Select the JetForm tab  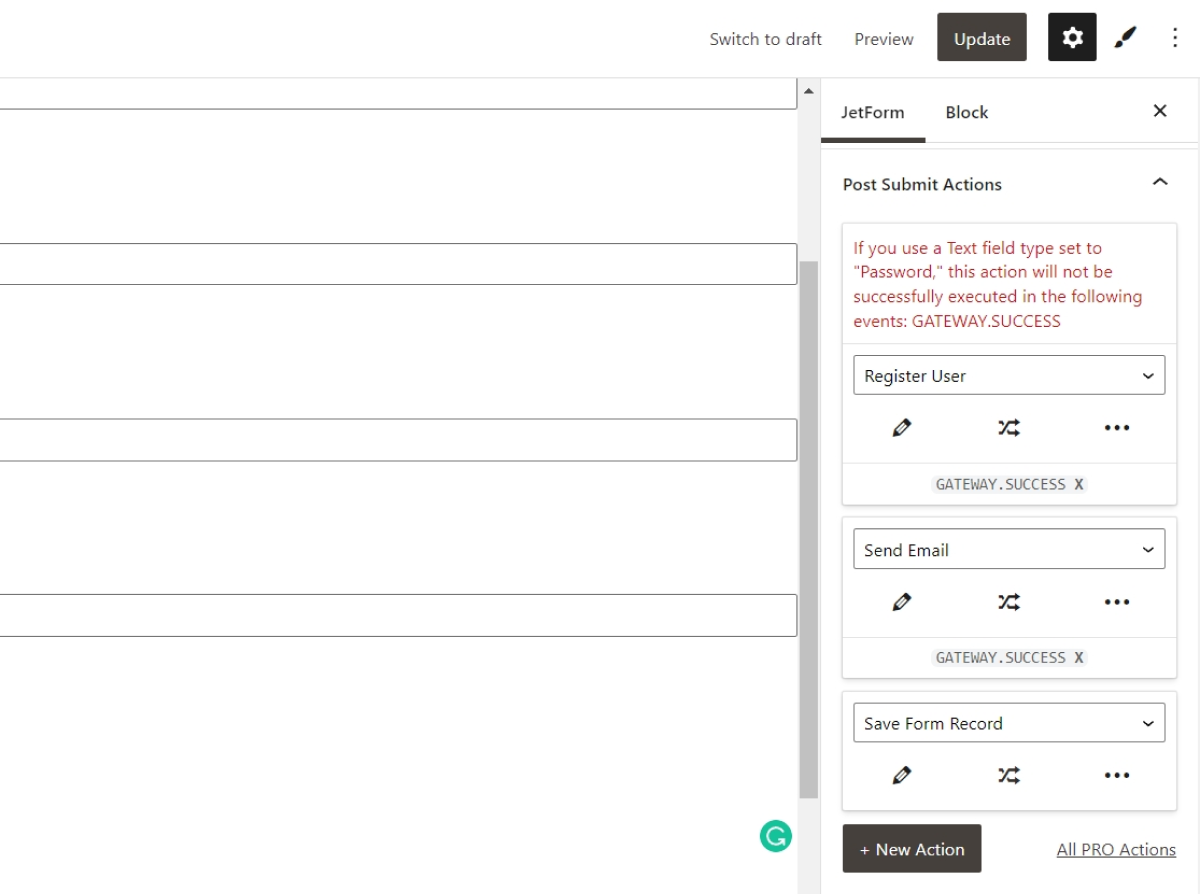(872, 112)
